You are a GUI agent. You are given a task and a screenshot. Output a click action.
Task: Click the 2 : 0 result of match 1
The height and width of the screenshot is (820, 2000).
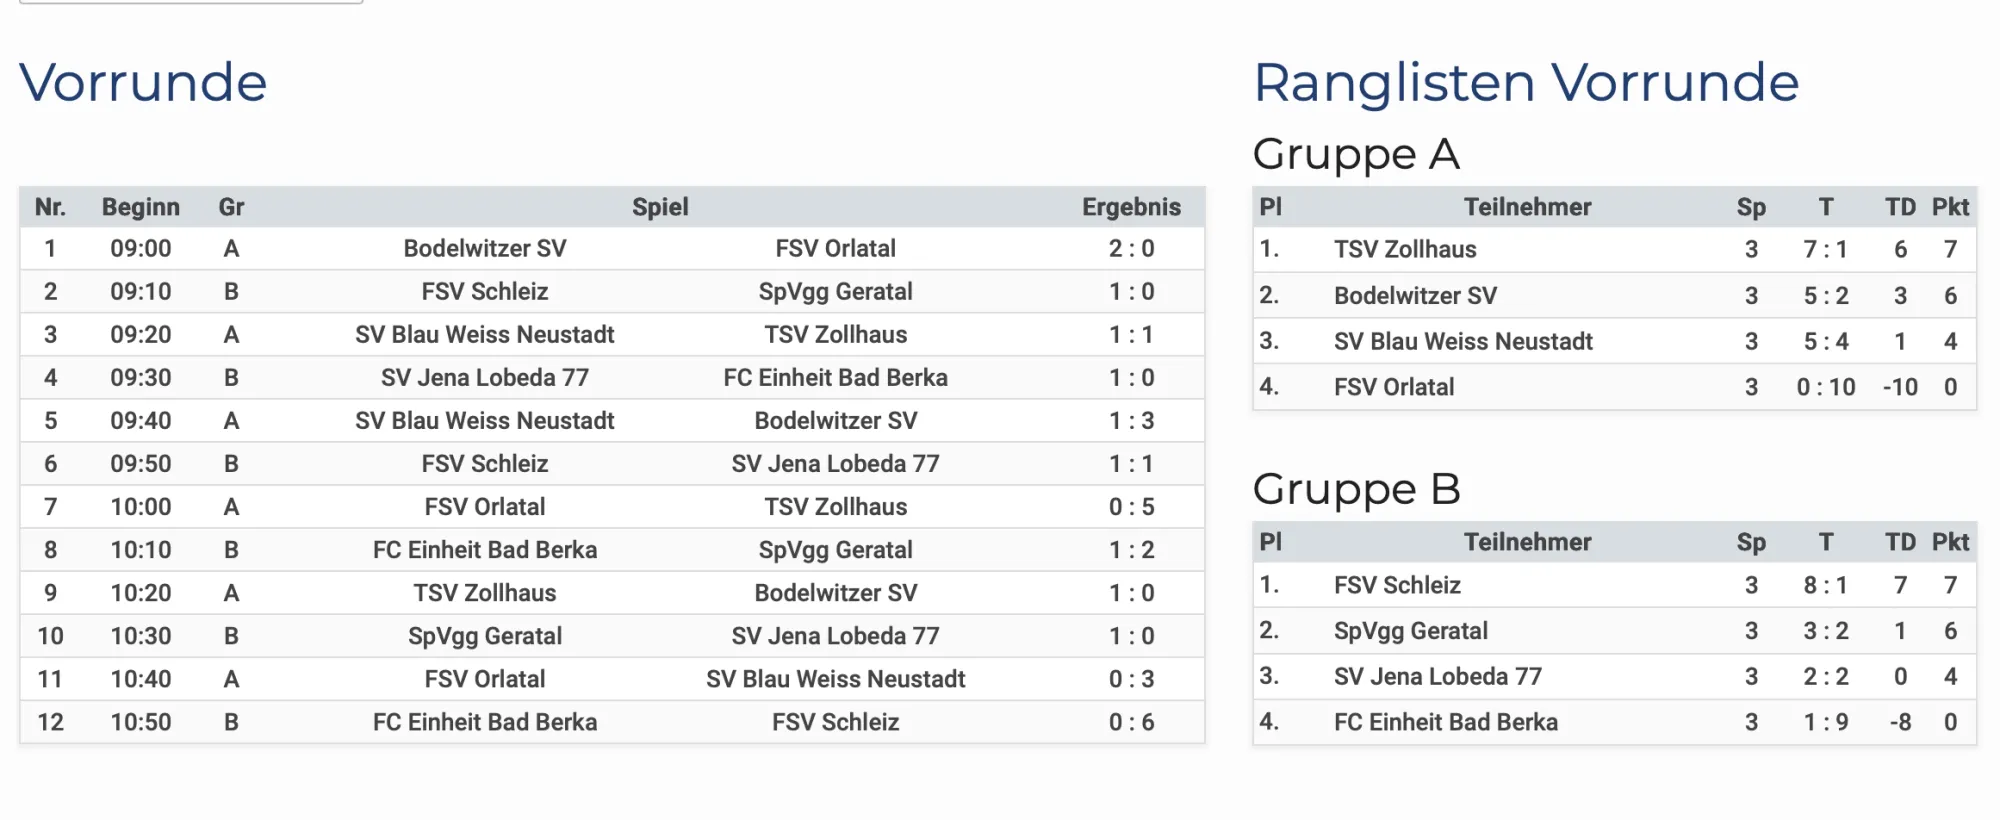[x=1131, y=249]
